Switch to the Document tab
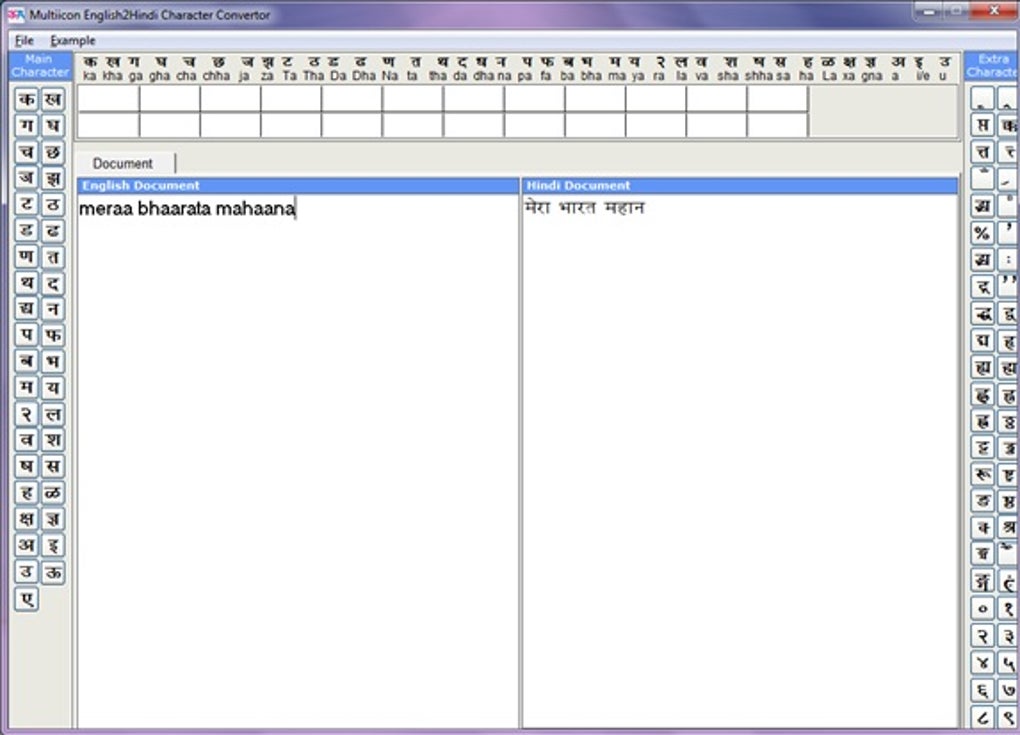This screenshot has height=735, width=1020. 123,163
